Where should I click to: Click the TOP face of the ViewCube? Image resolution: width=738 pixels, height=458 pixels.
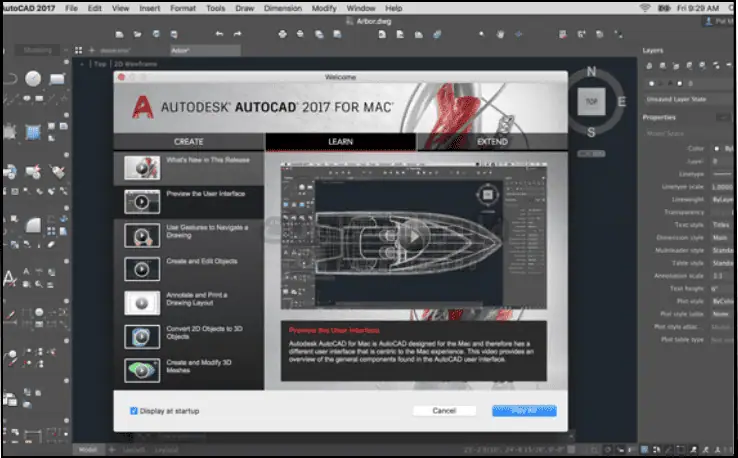click(591, 101)
